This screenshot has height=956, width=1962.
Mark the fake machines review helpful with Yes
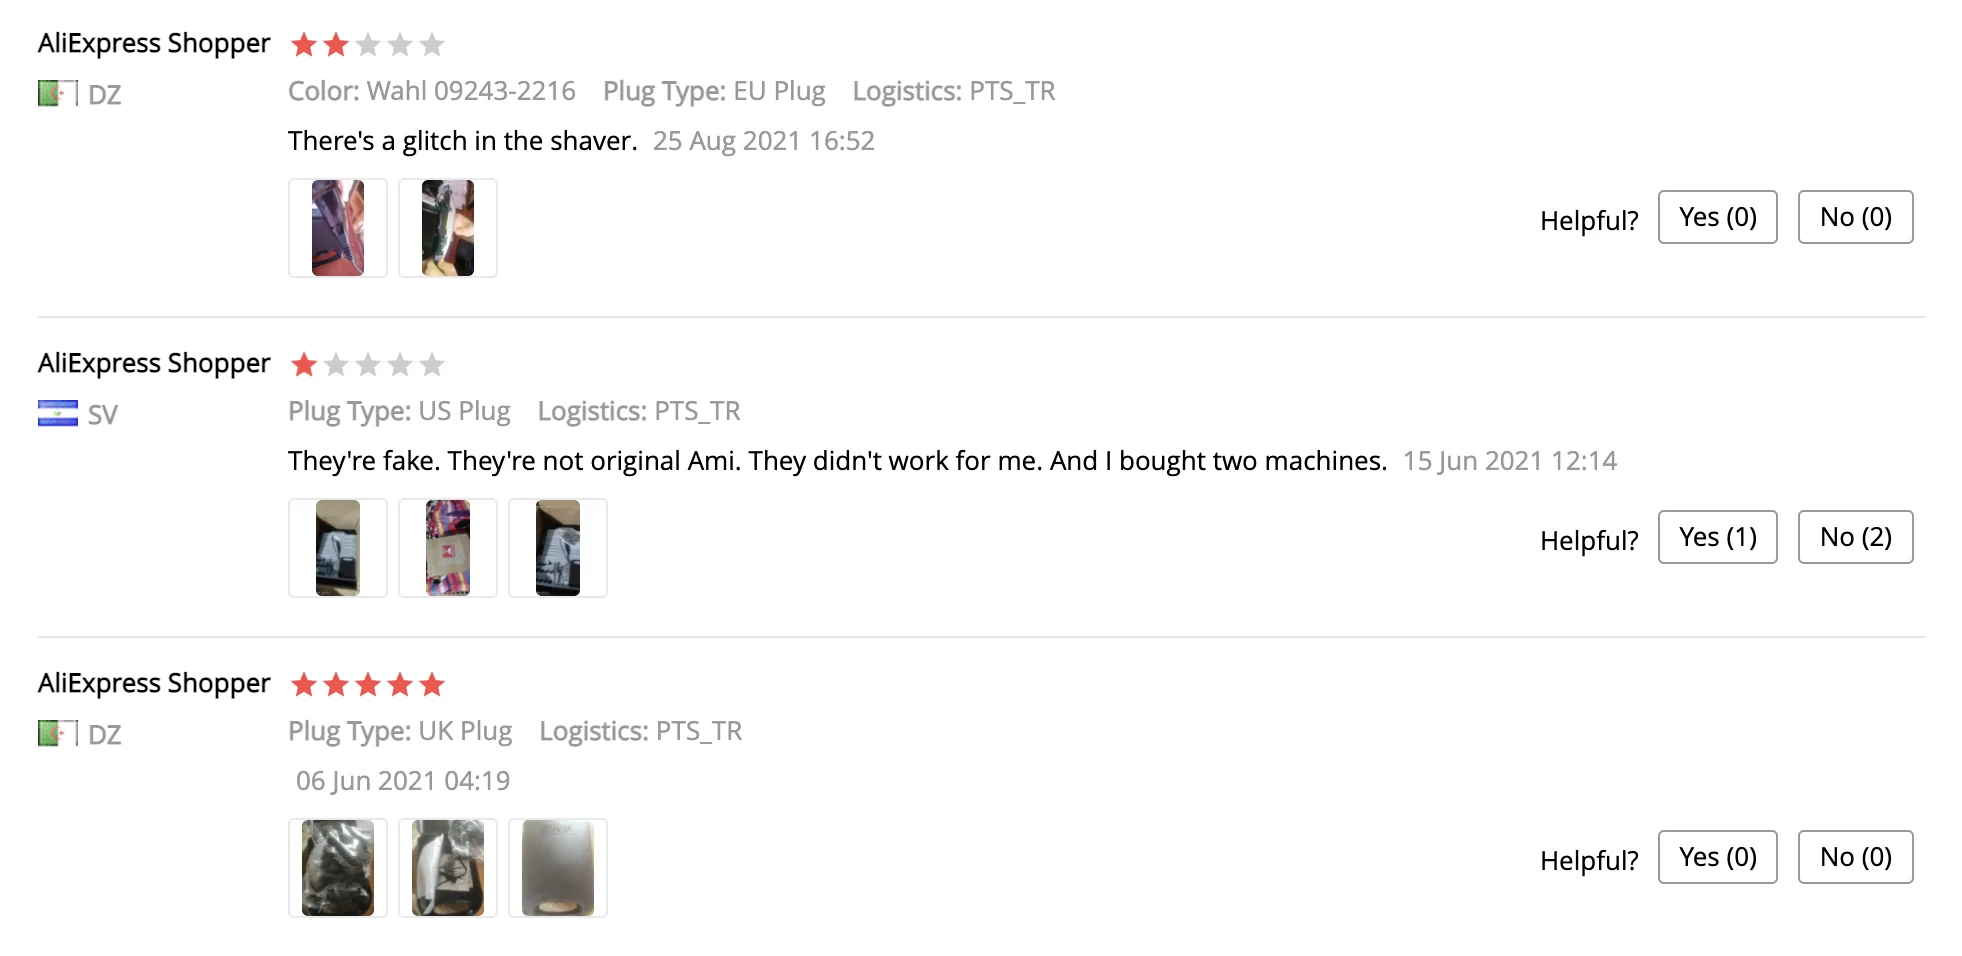1717,537
